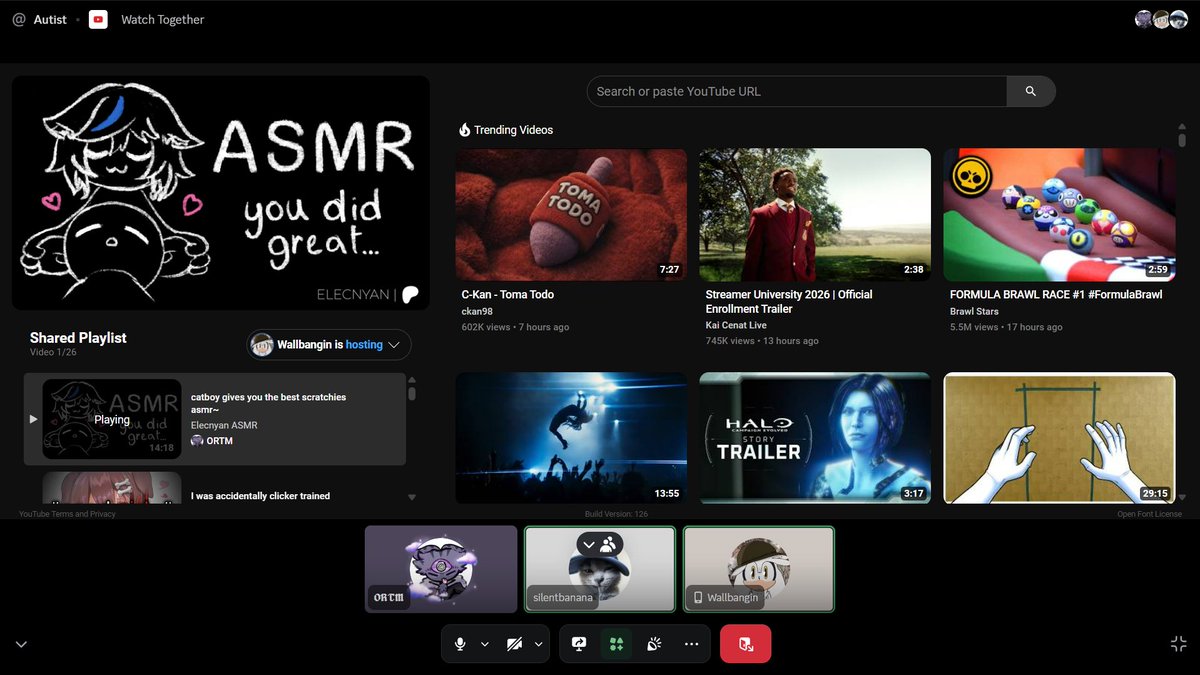Click the Brawl Stars channel name
1200x675 pixels.
tap(974, 312)
